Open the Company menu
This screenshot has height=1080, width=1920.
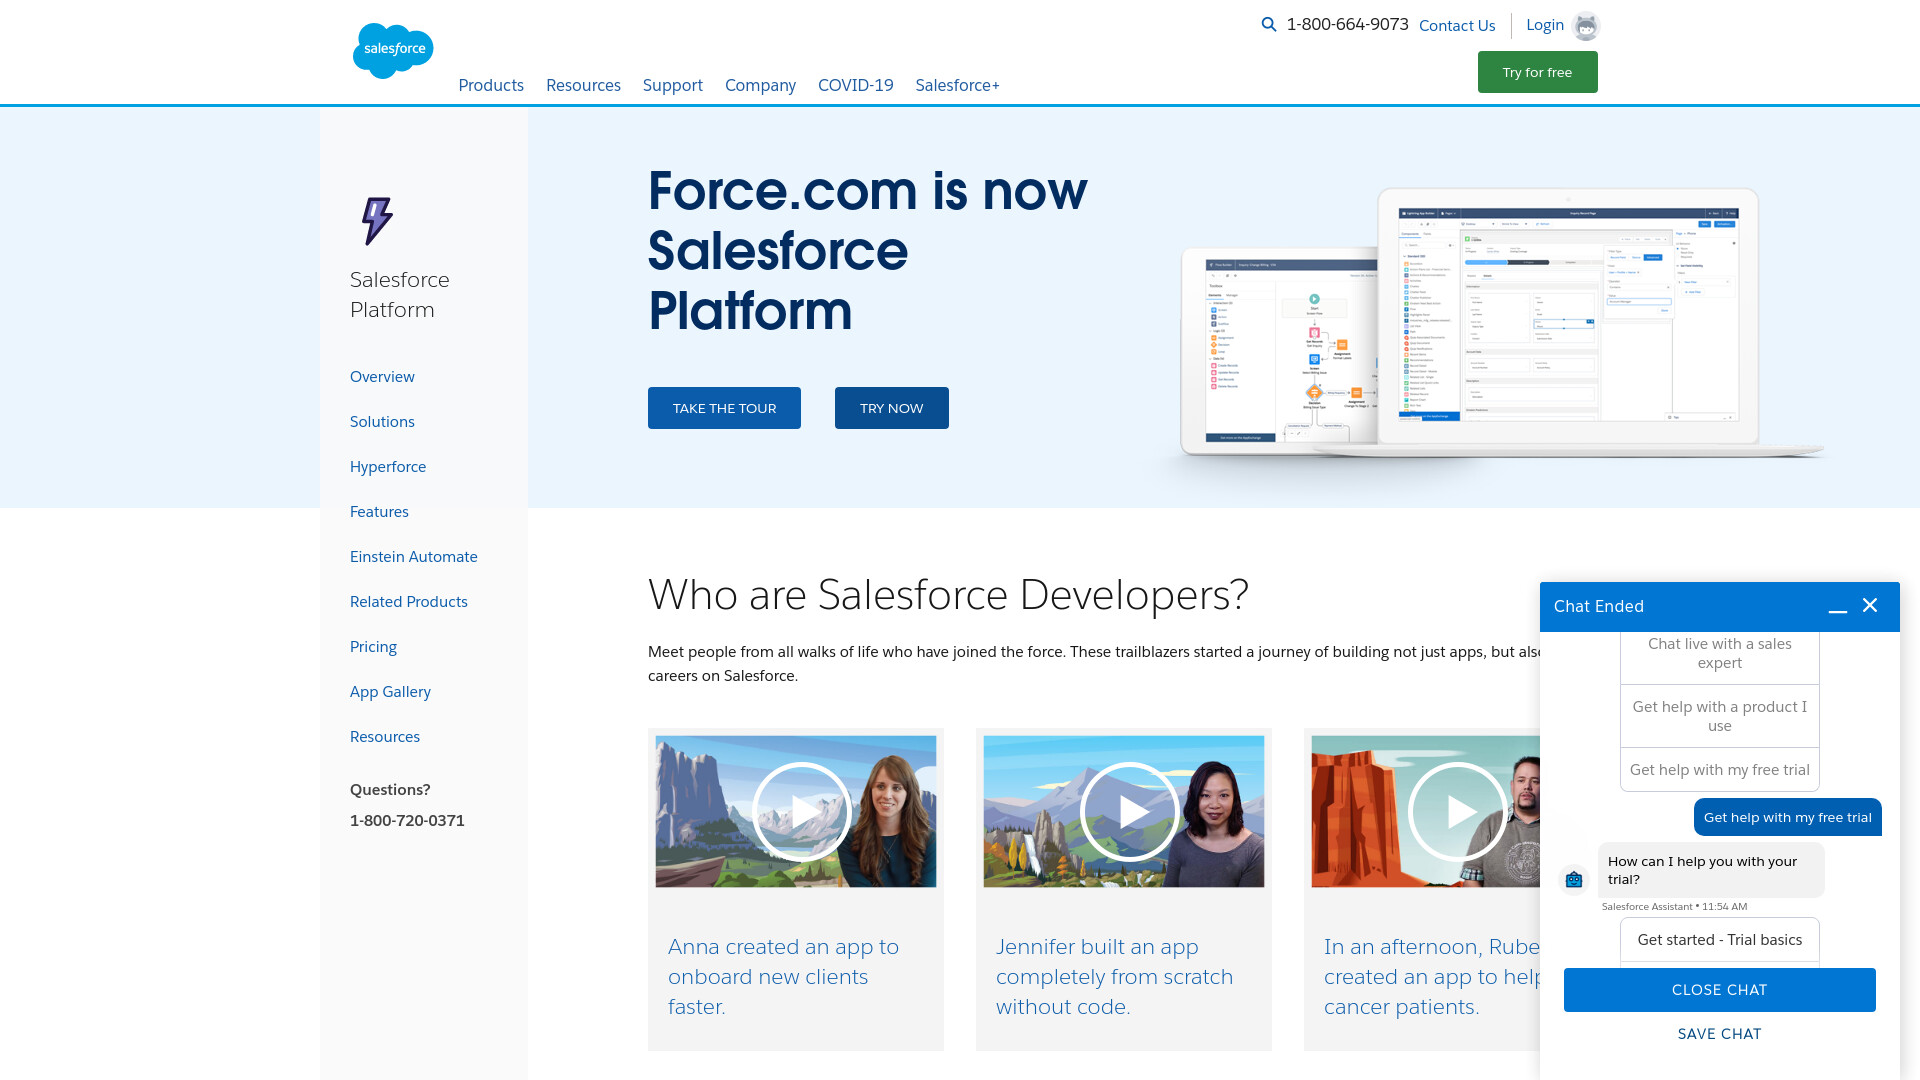click(760, 85)
